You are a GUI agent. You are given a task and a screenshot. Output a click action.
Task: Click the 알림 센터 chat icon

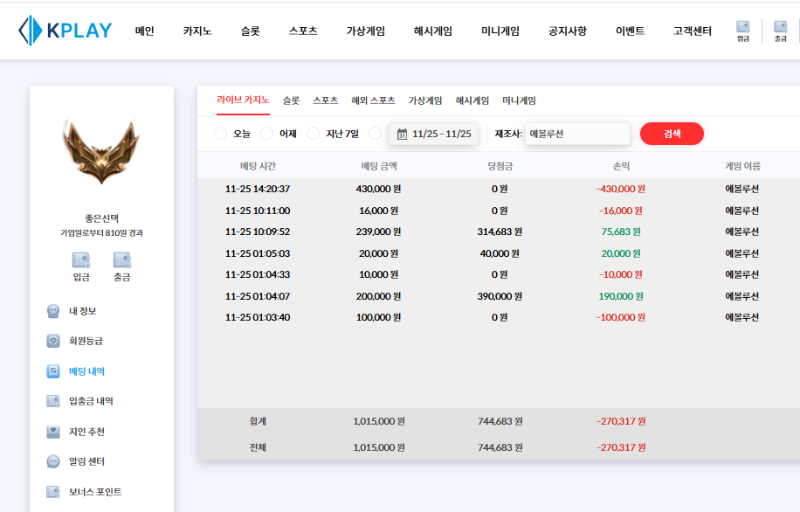pos(53,461)
